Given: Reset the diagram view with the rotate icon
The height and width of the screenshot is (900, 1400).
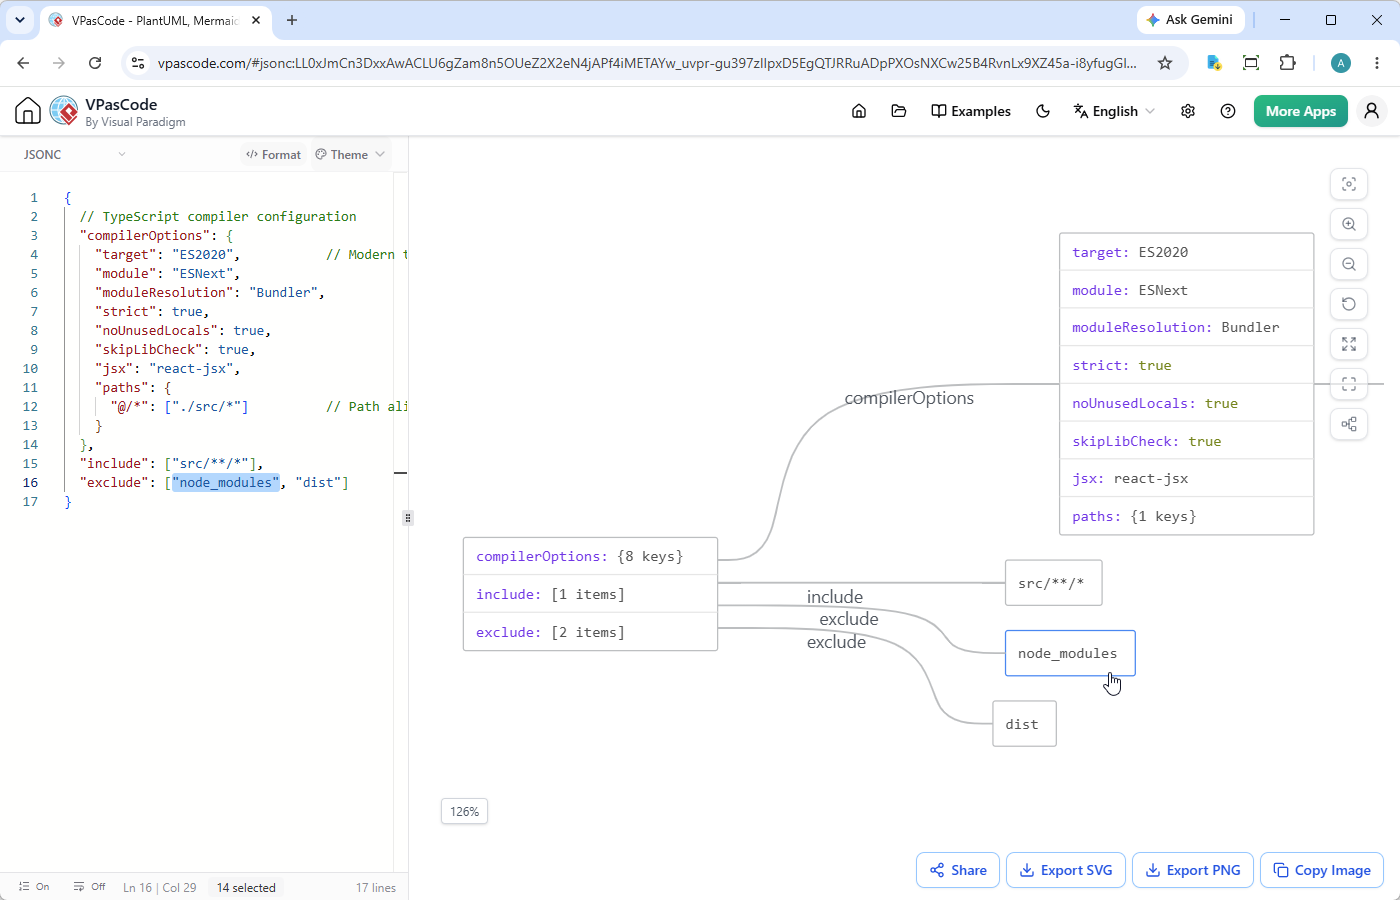Looking at the screenshot, I should (1349, 304).
